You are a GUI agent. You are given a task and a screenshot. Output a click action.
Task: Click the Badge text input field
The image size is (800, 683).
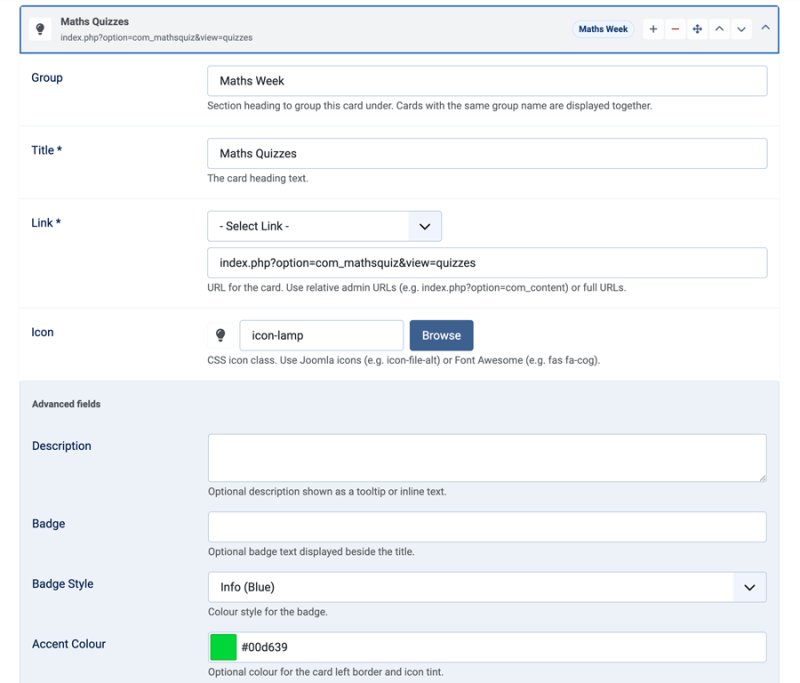pyautogui.click(x=487, y=527)
